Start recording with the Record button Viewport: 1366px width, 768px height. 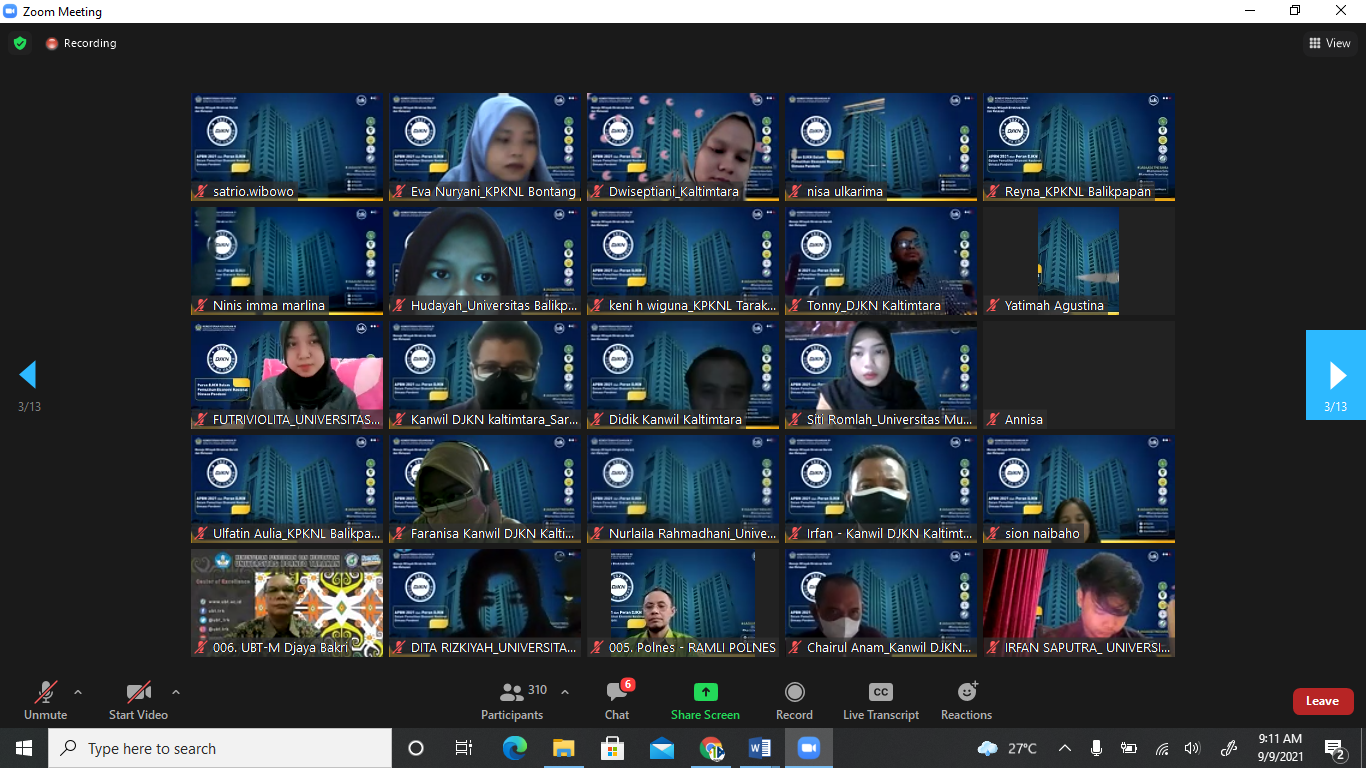click(794, 700)
